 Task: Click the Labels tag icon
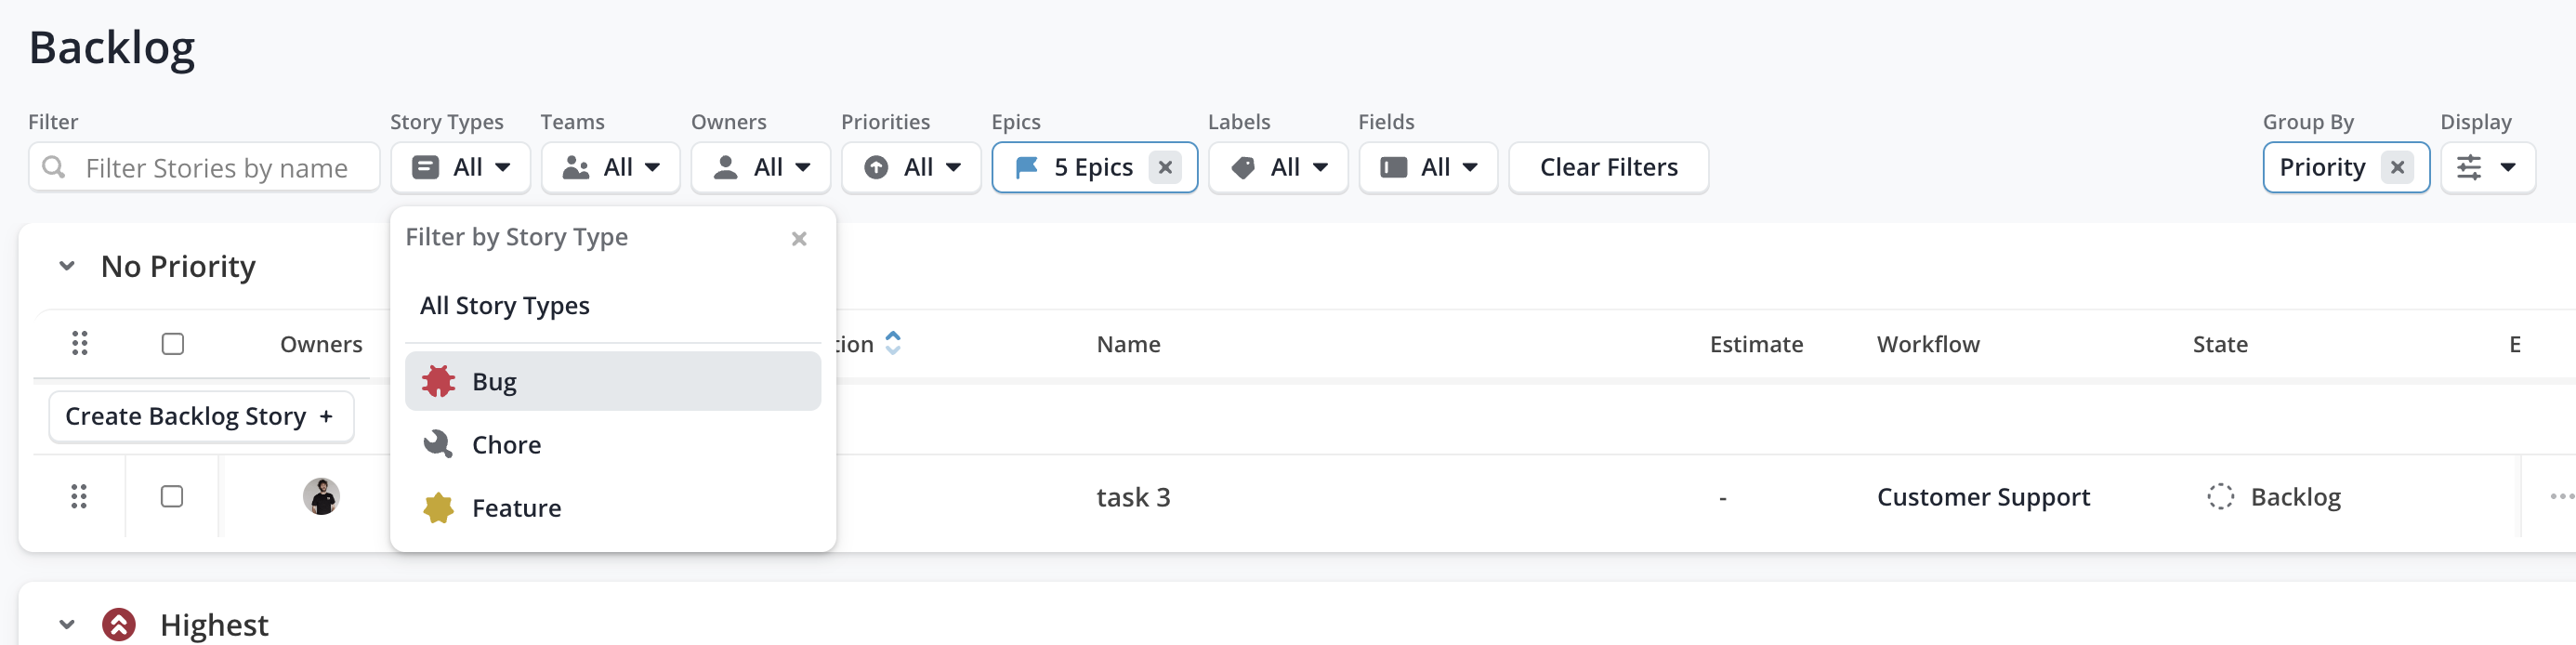point(1243,167)
